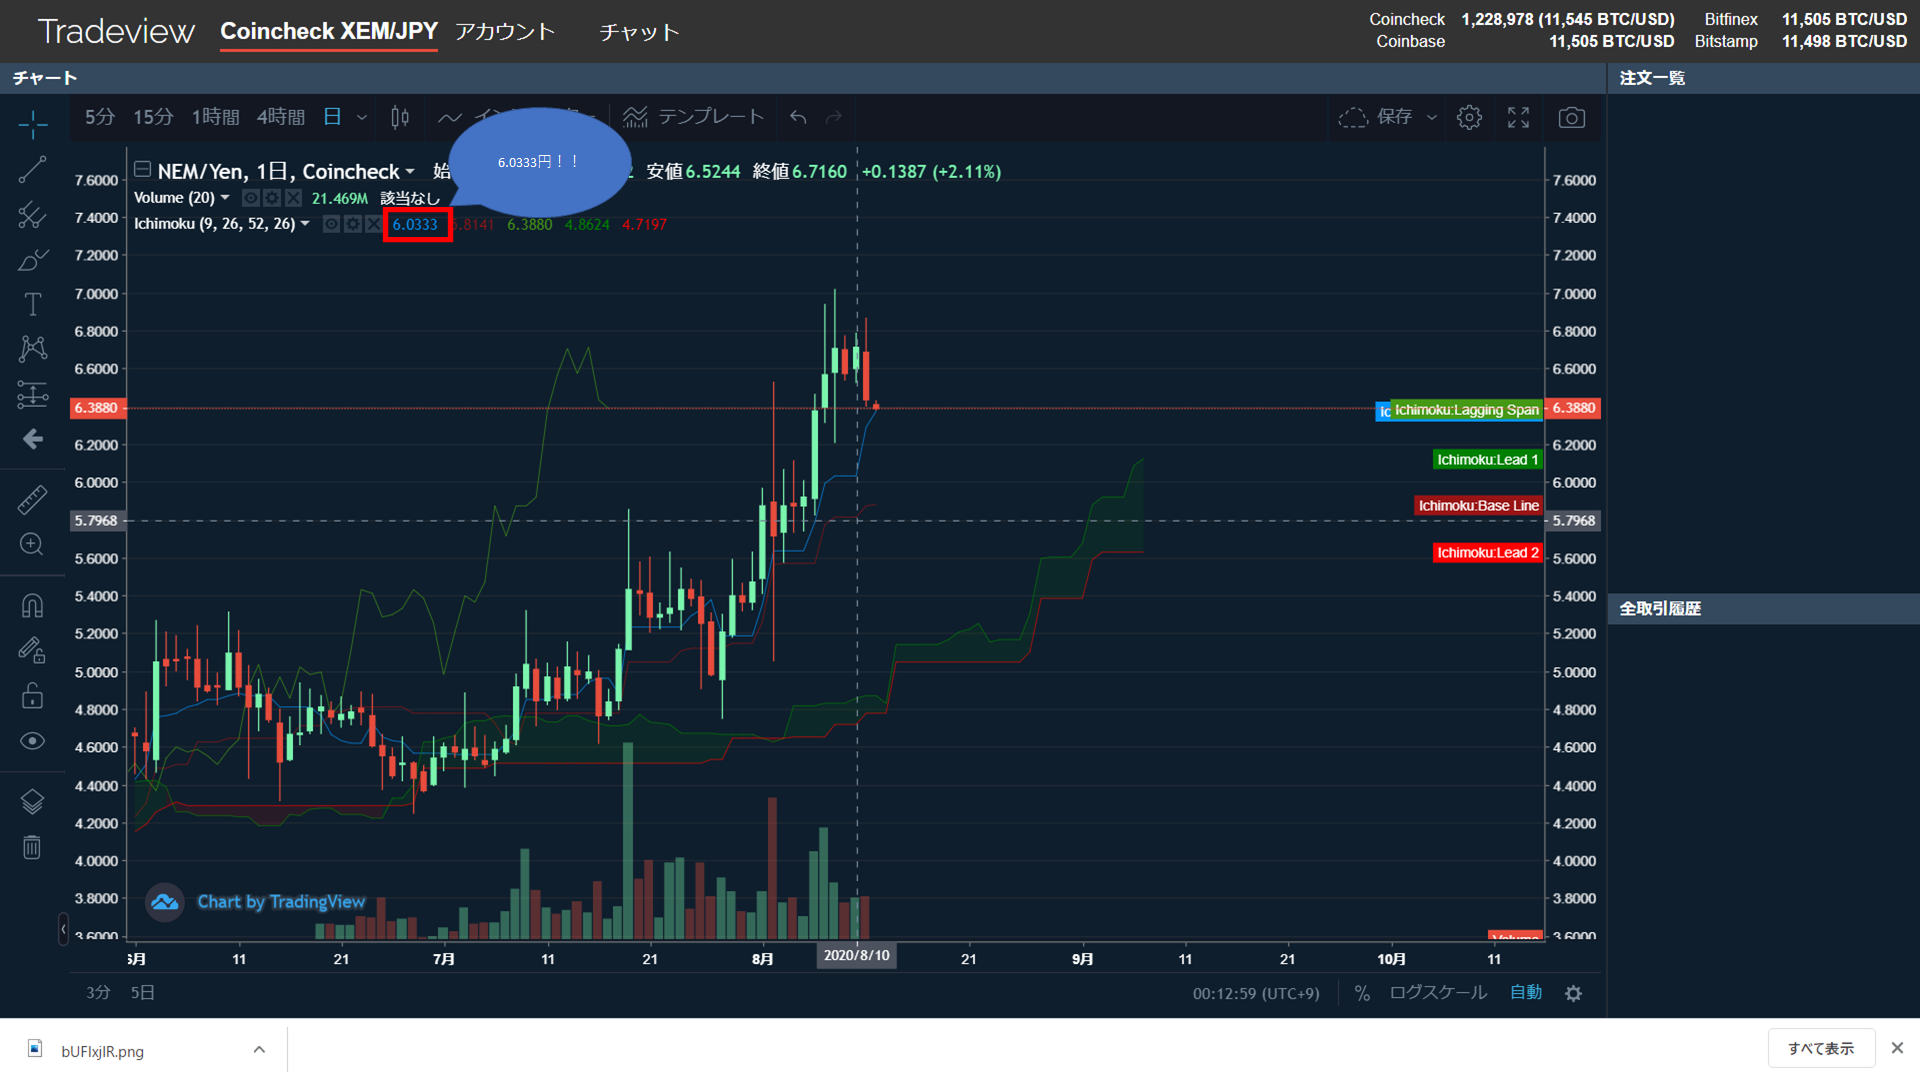Click すべて表示 to show all downloads

pyautogui.click(x=1821, y=1049)
